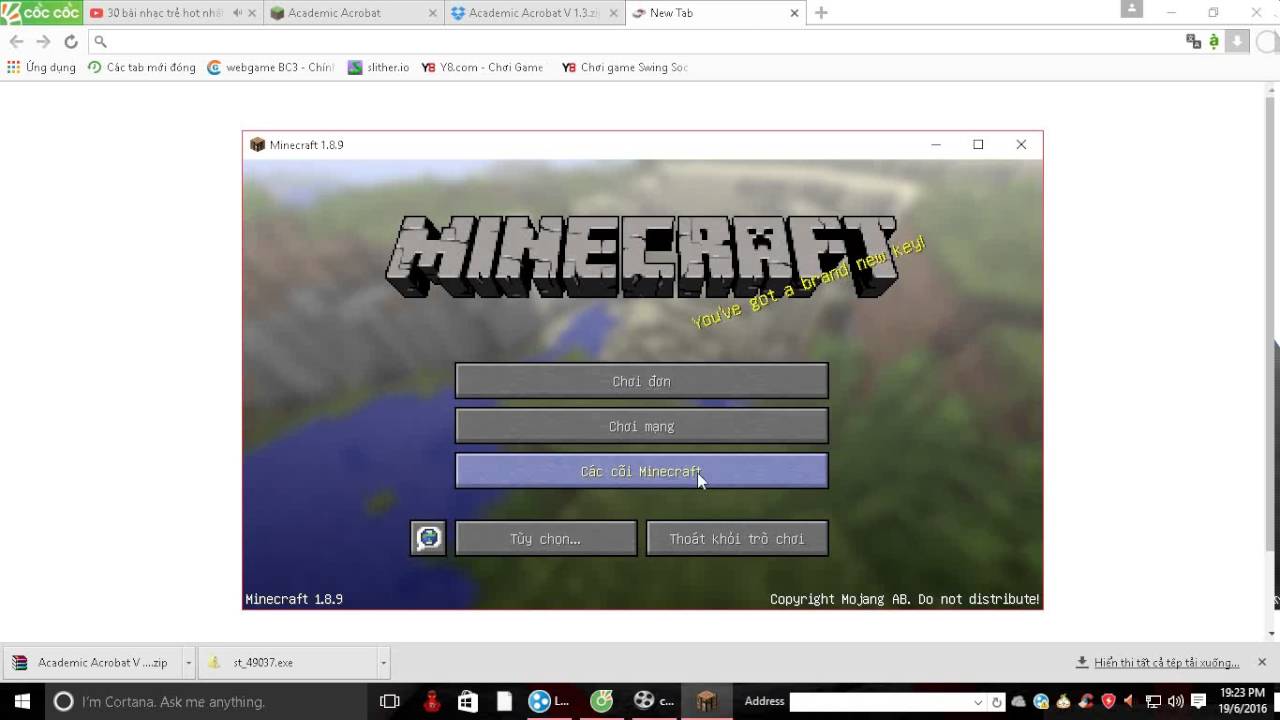Viewport: 1280px width, 720px height.
Task: Click the Chơi đơn singleplayer button
Action: (x=641, y=381)
